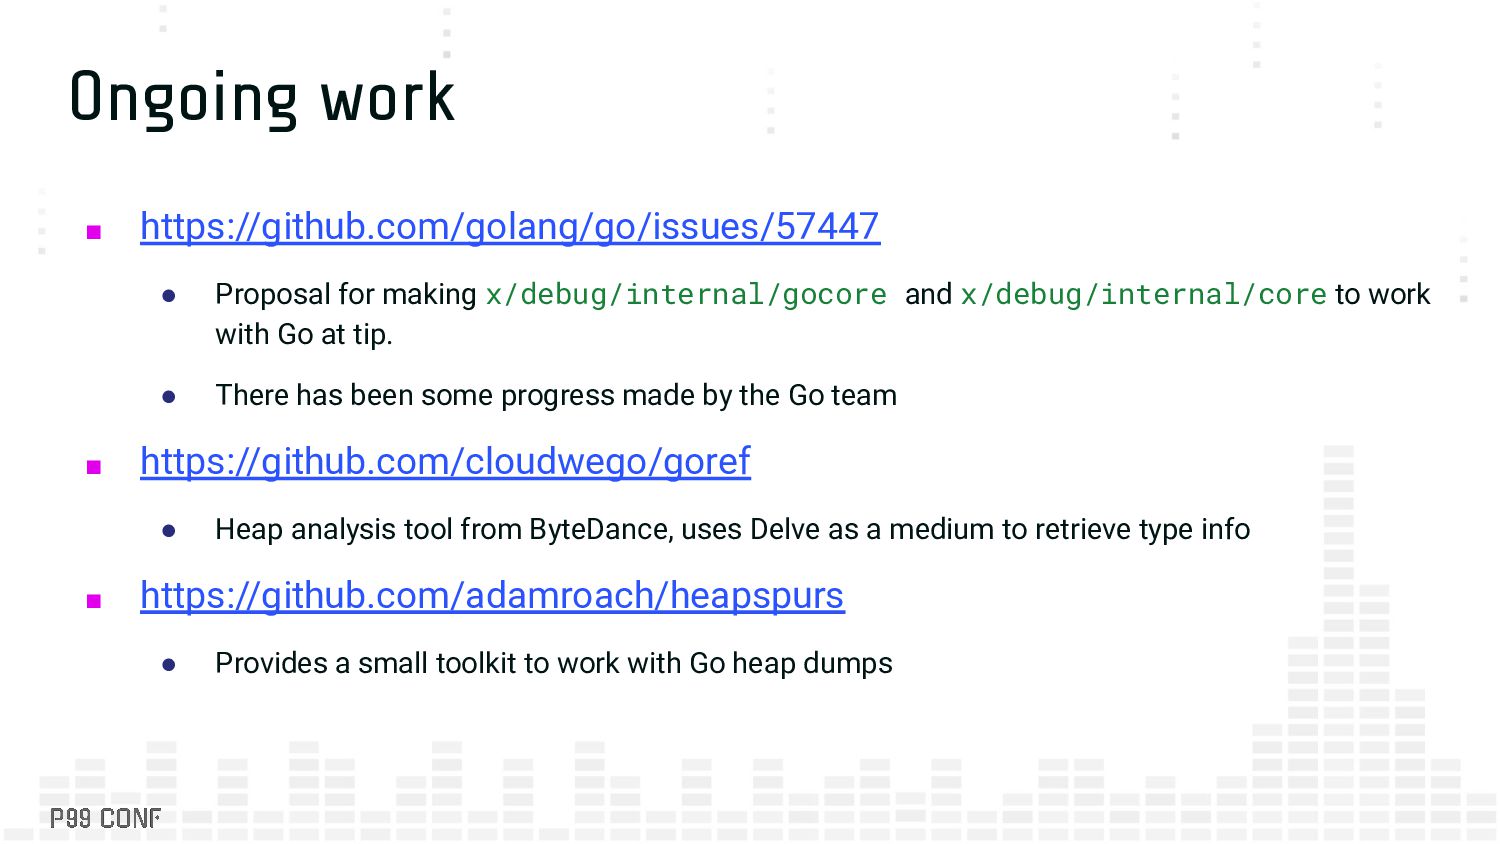This screenshot has width=1500, height=844.
Task: Open the golang/go issues/57447 link
Action: click(510, 227)
